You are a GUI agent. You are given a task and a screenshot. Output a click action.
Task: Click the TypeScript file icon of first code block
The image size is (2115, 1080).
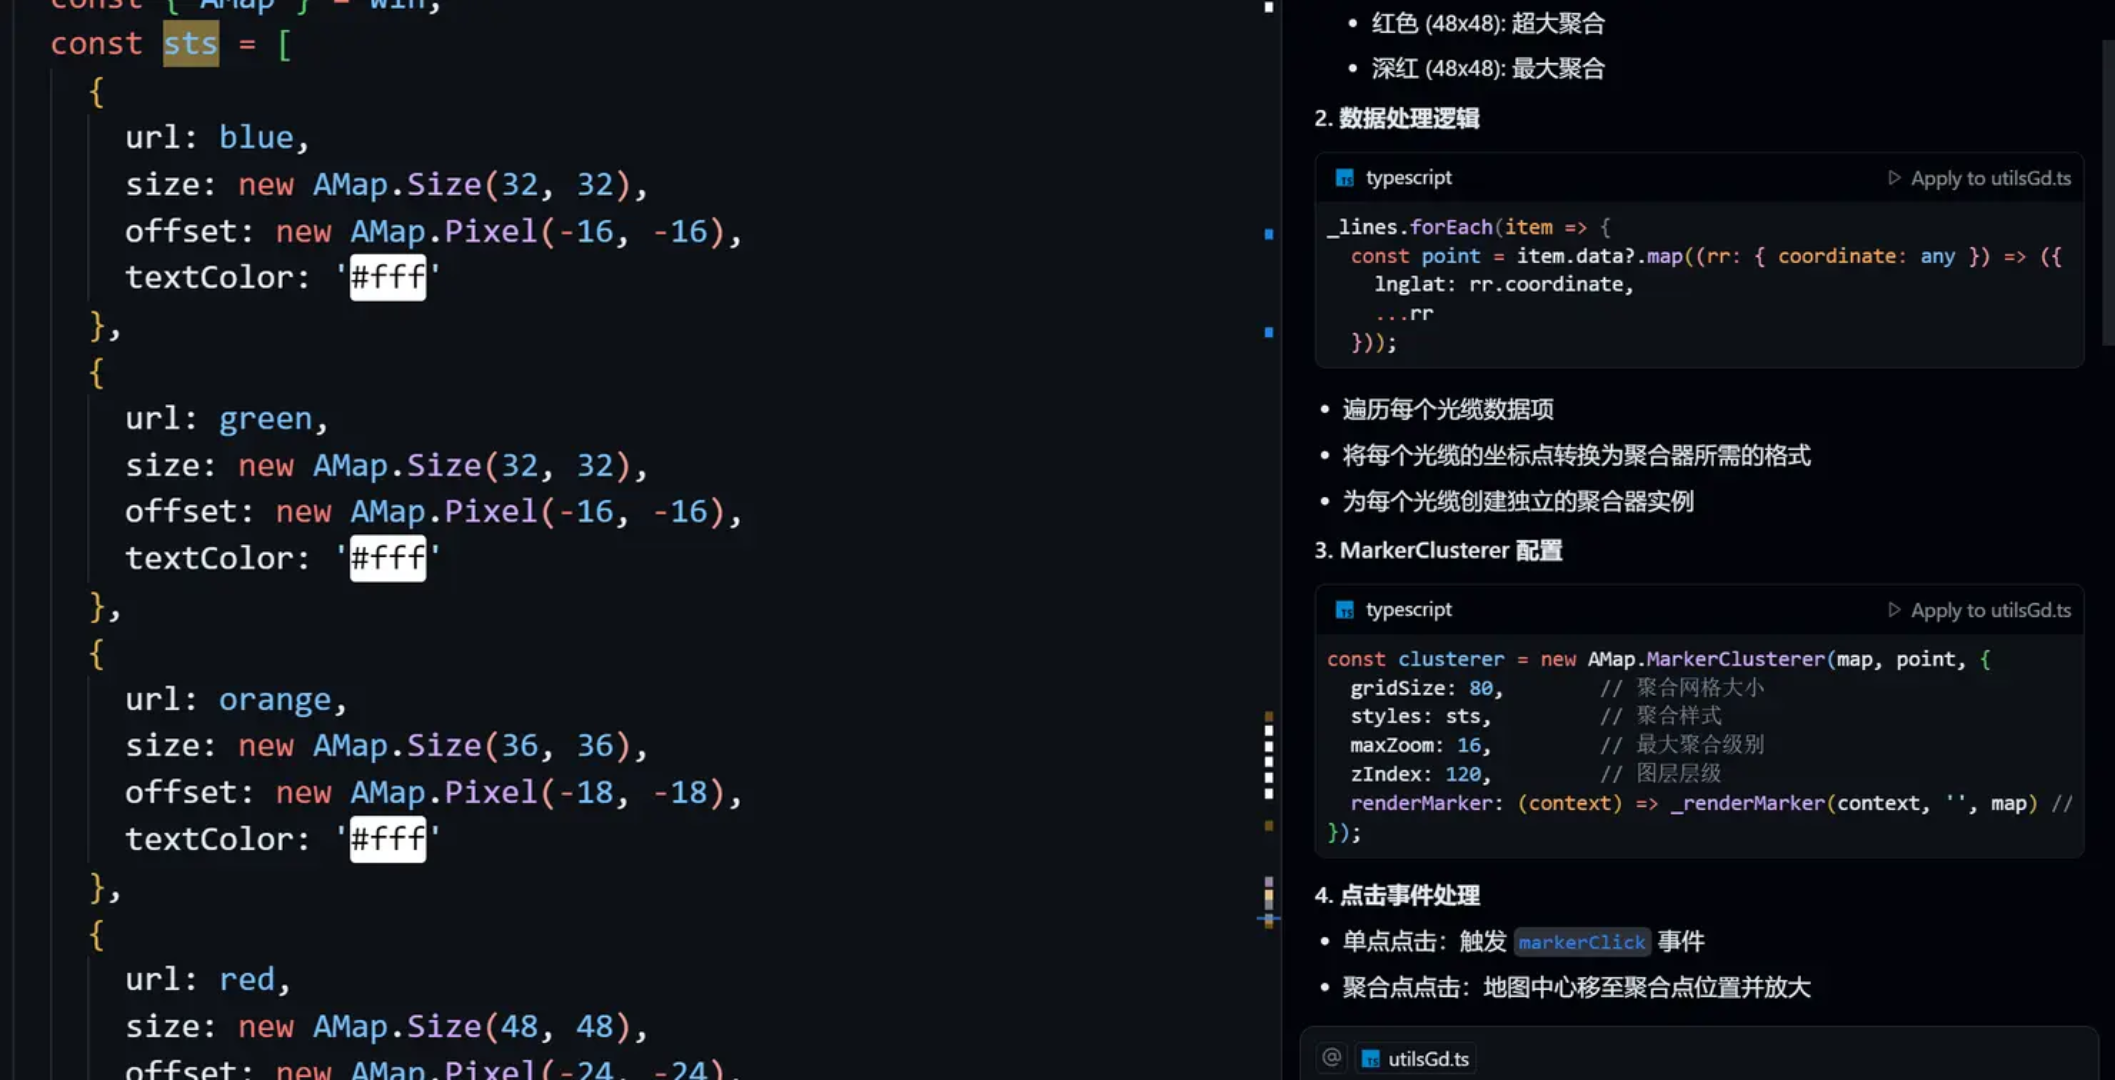click(x=1345, y=178)
